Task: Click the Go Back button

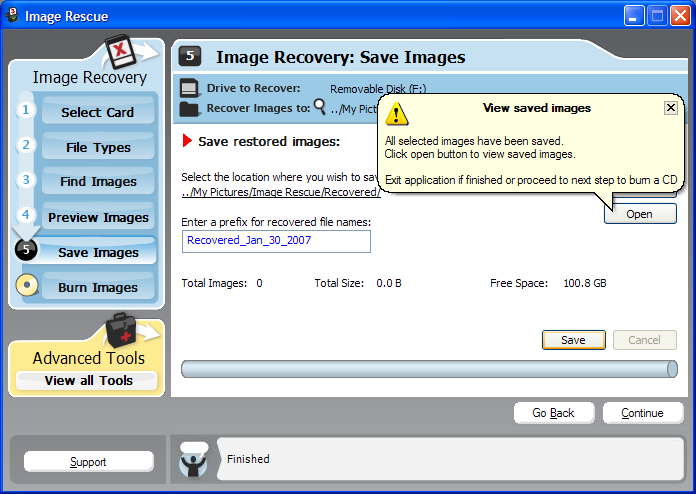Action: (x=554, y=413)
